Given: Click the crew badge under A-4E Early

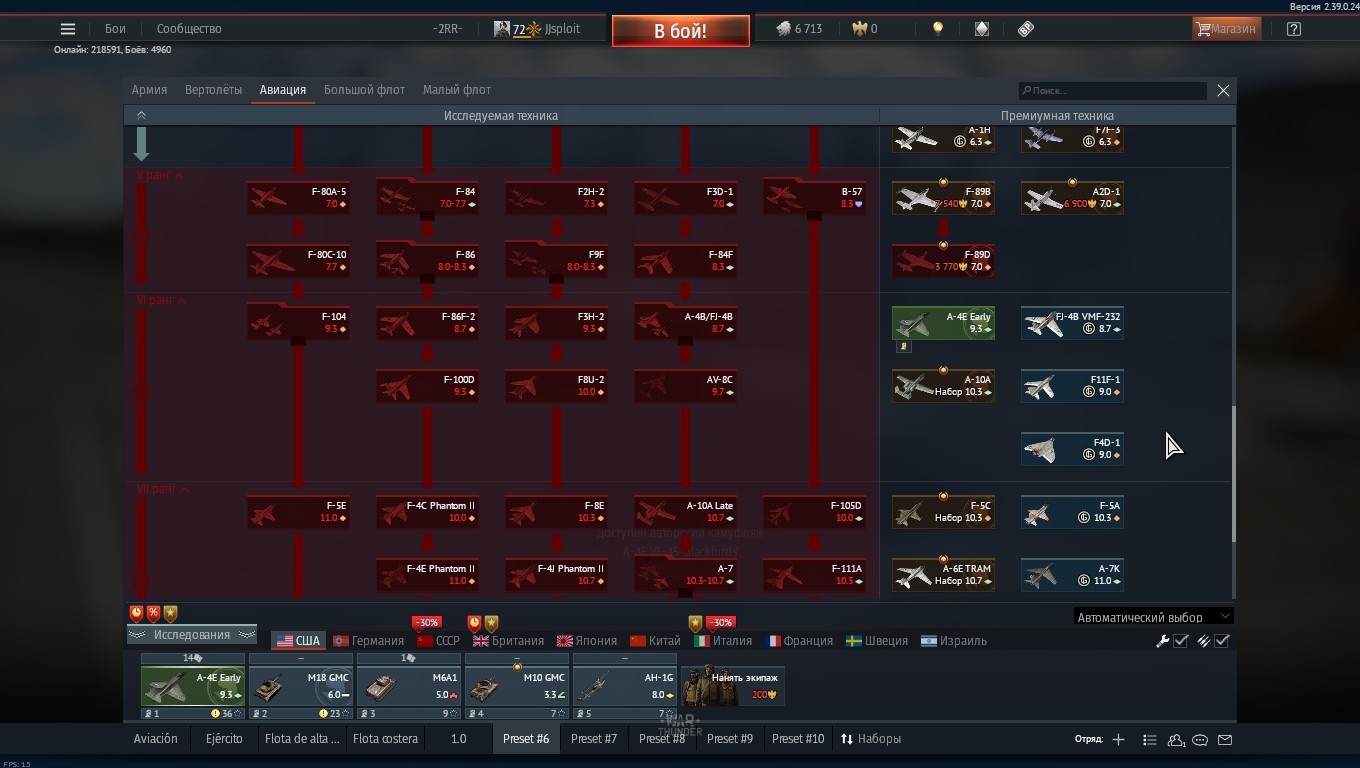Looking at the screenshot, I should [903, 347].
